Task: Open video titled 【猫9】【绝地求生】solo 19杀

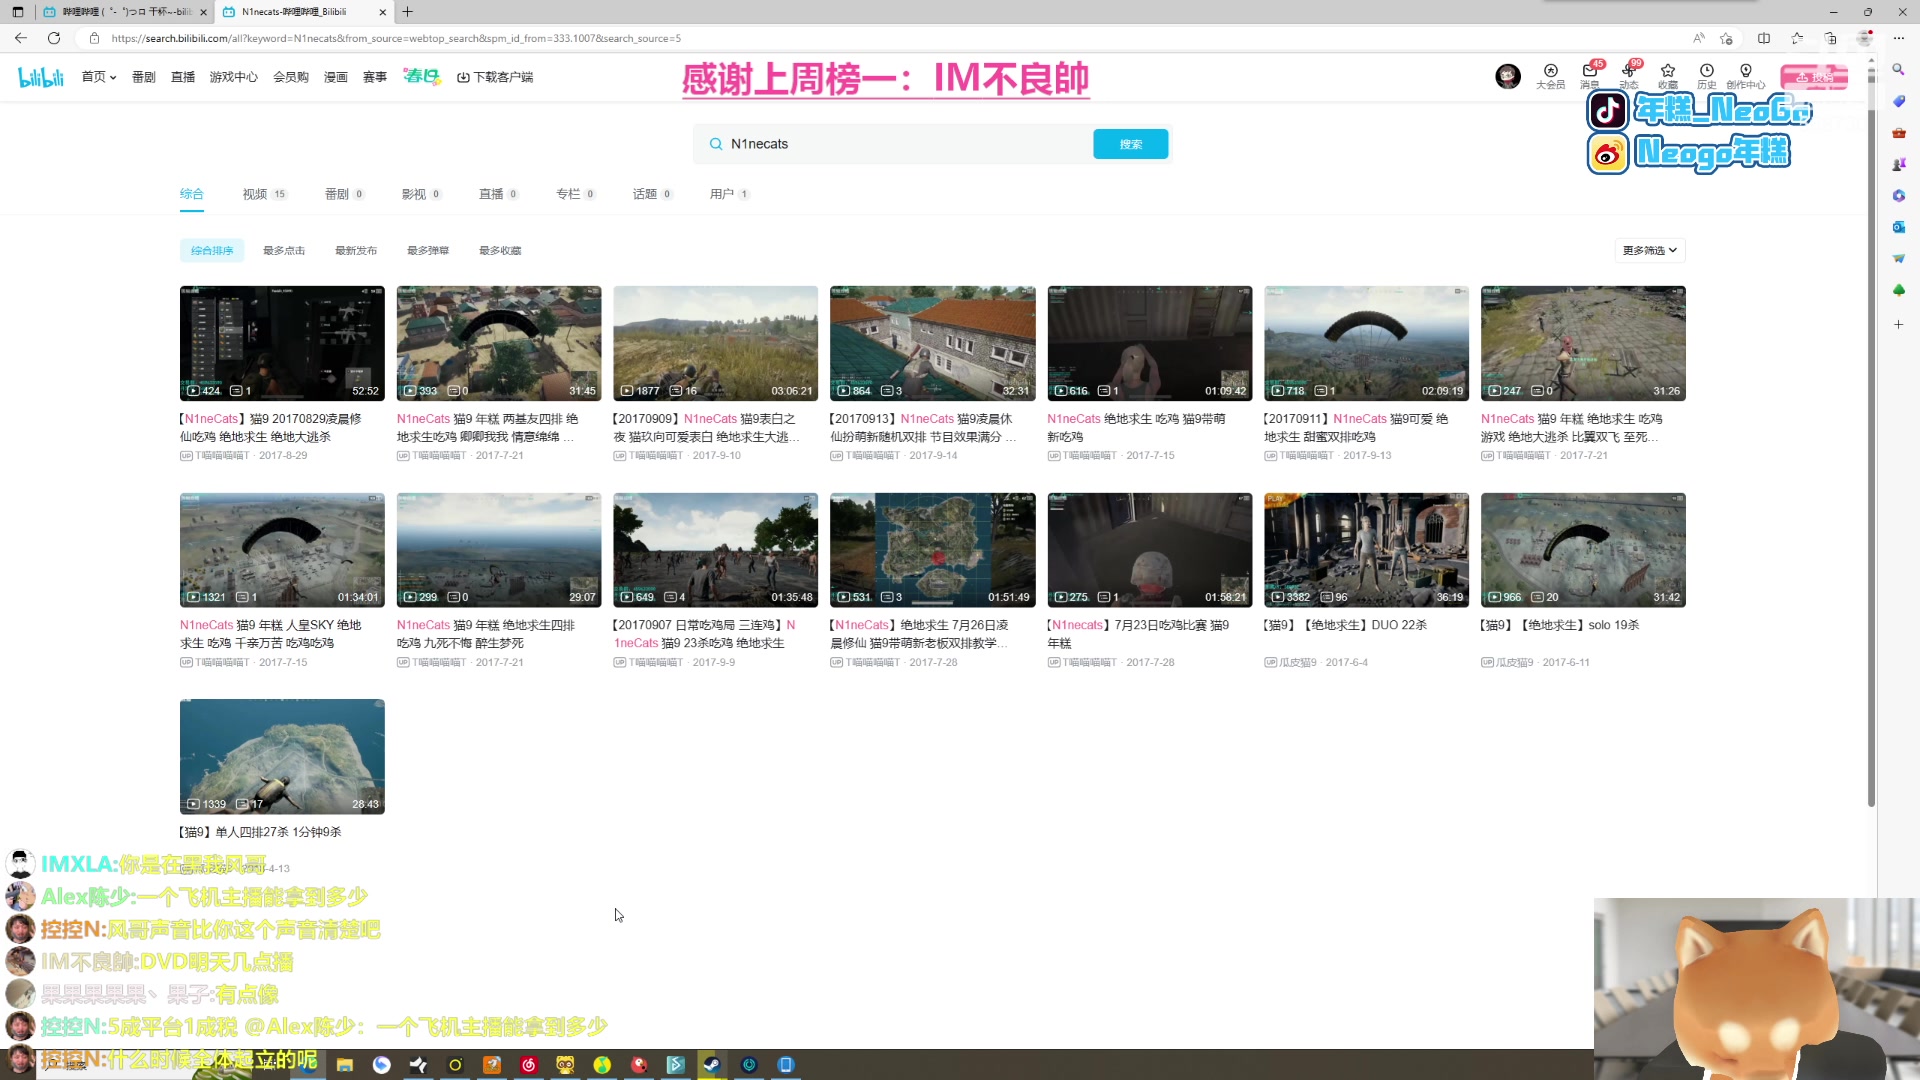Action: pyautogui.click(x=1561, y=625)
